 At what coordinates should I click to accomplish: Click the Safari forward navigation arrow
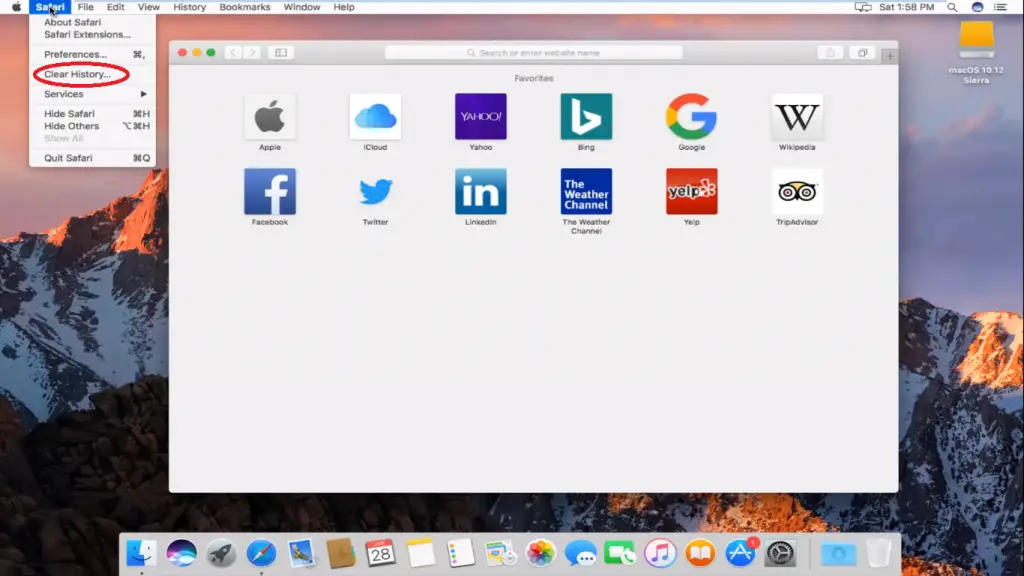pos(253,53)
